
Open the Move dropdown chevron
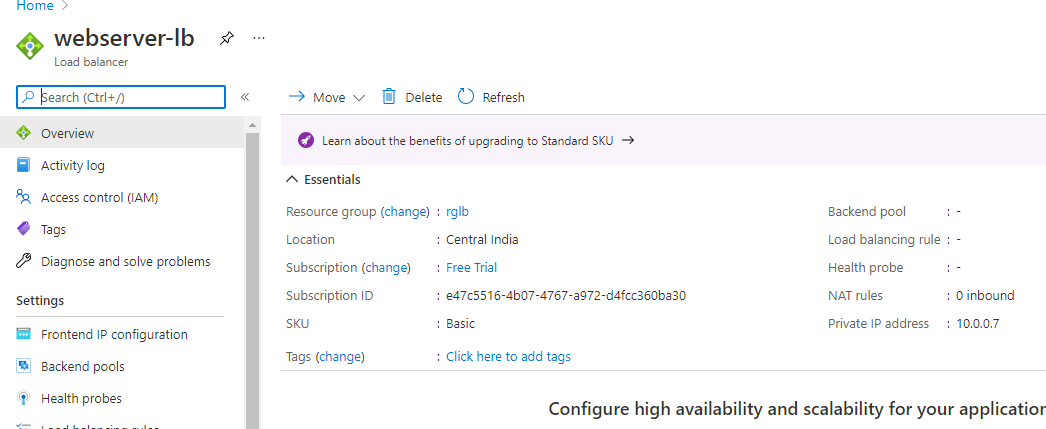[358, 97]
